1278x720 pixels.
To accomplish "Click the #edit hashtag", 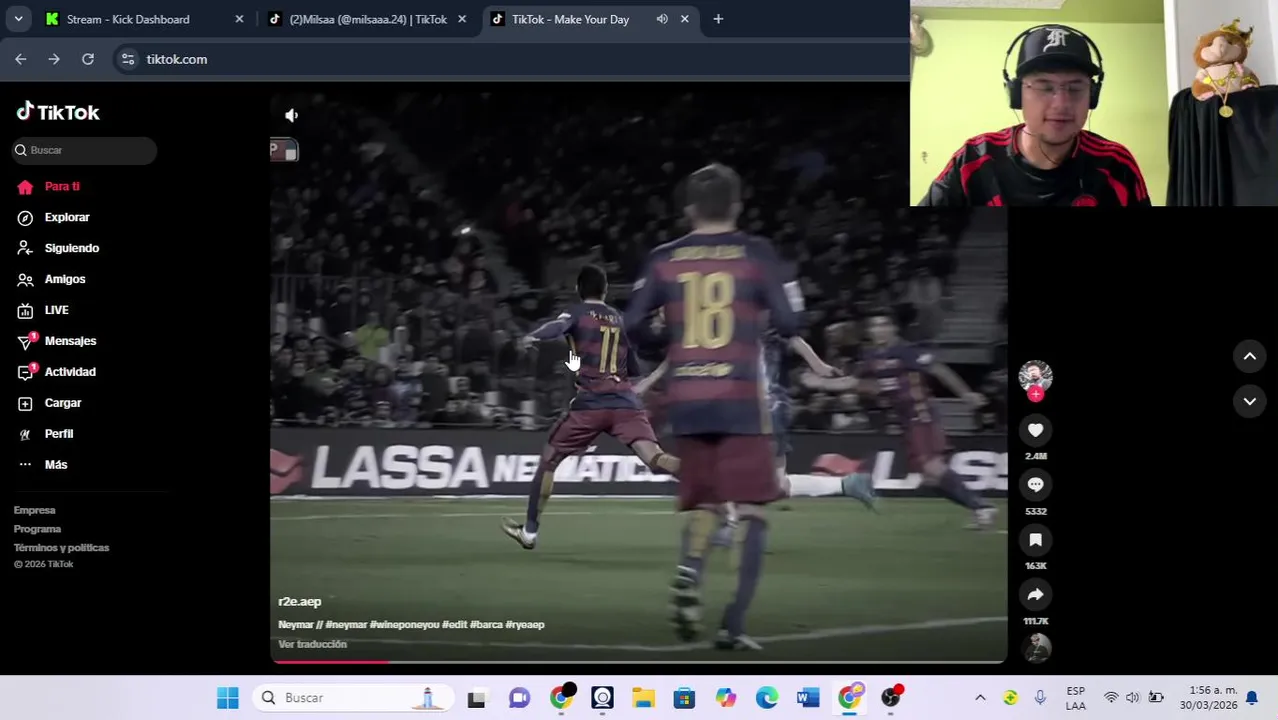I will coord(454,624).
